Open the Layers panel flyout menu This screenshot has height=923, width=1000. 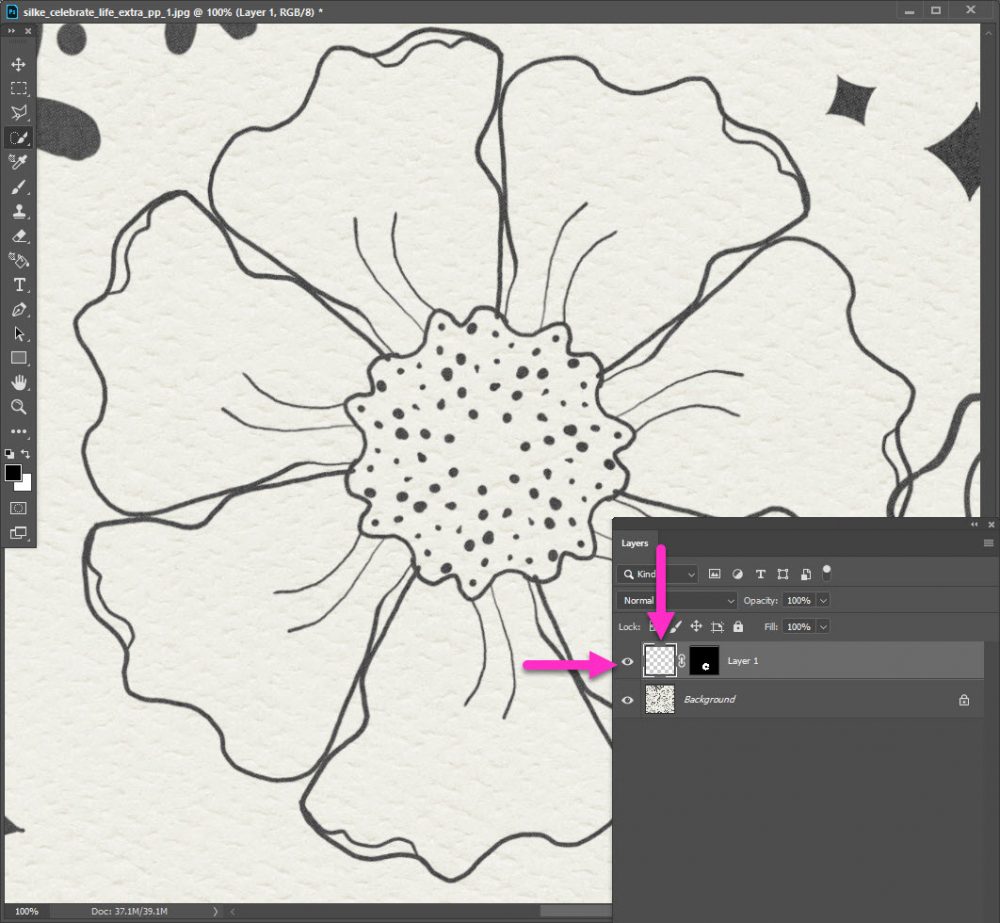(988, 543)
